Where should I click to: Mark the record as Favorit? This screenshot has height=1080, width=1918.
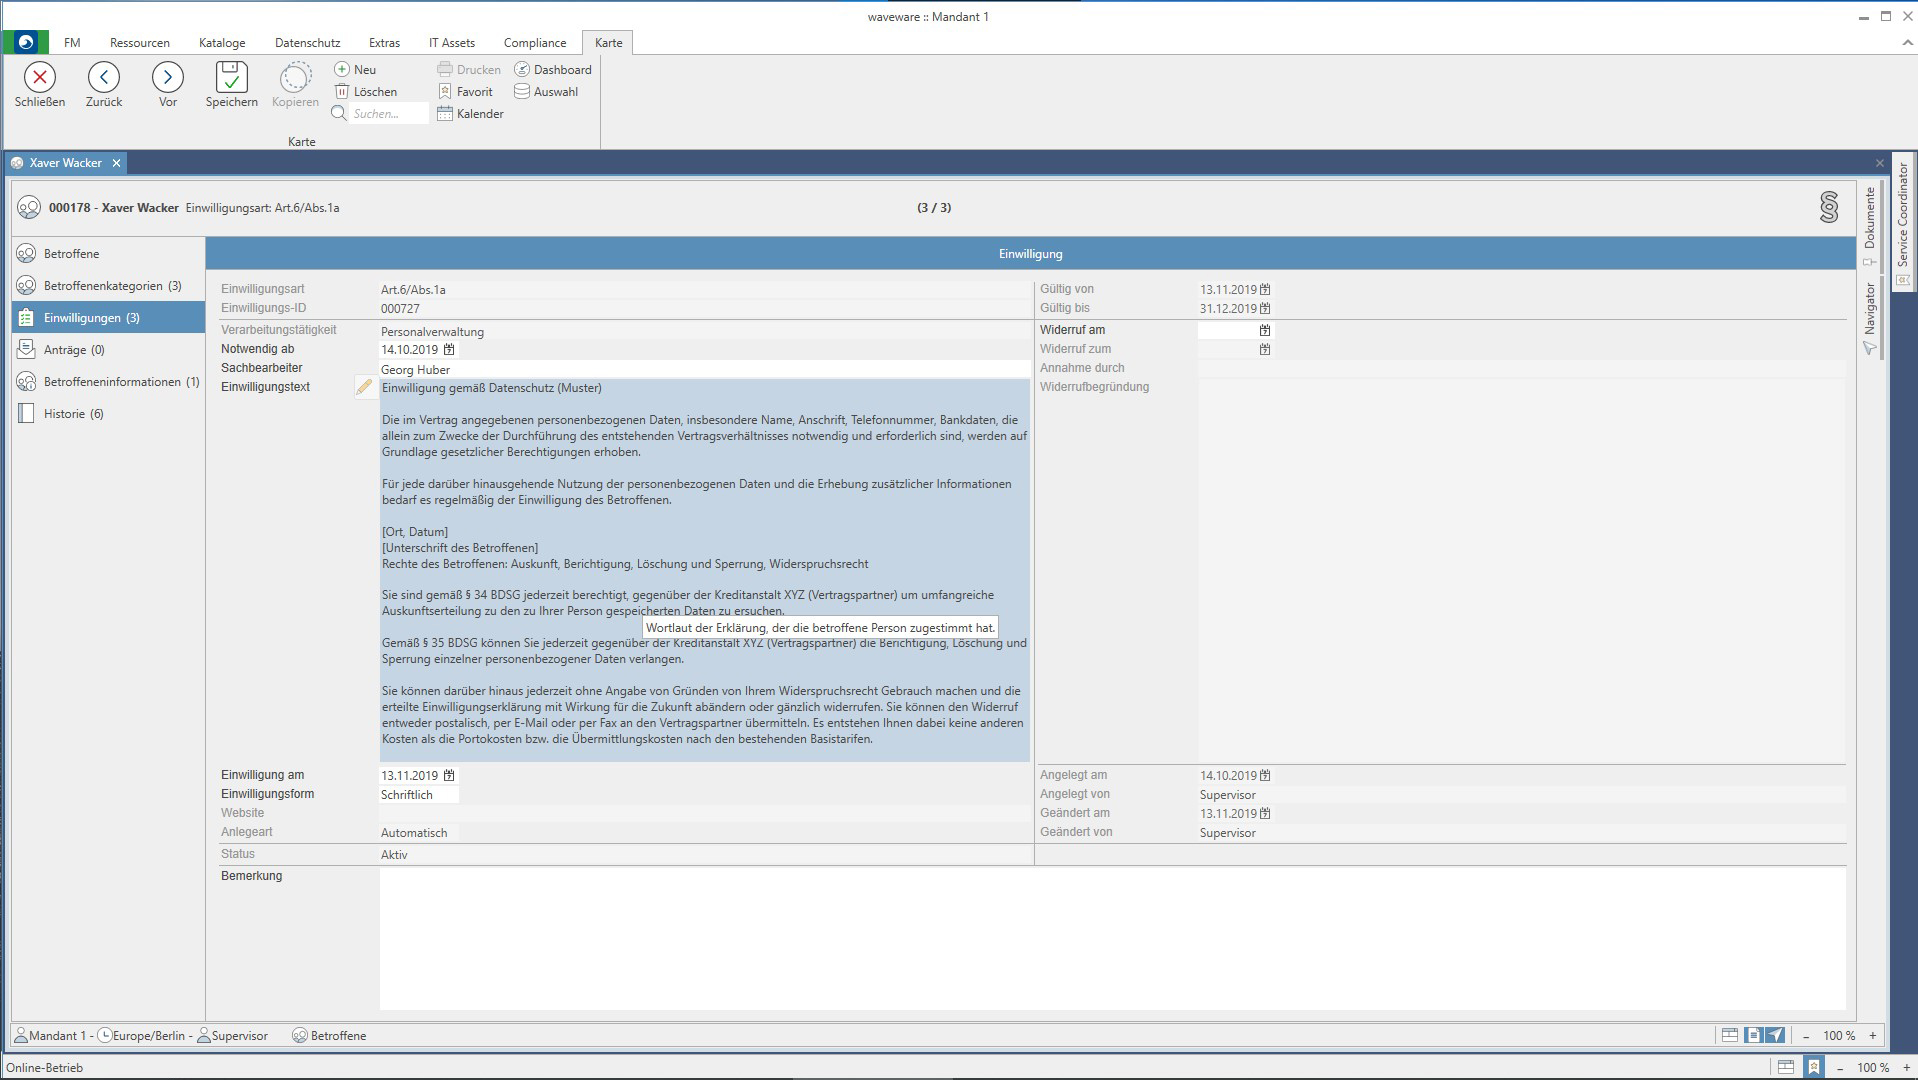[x=465, y=92]
